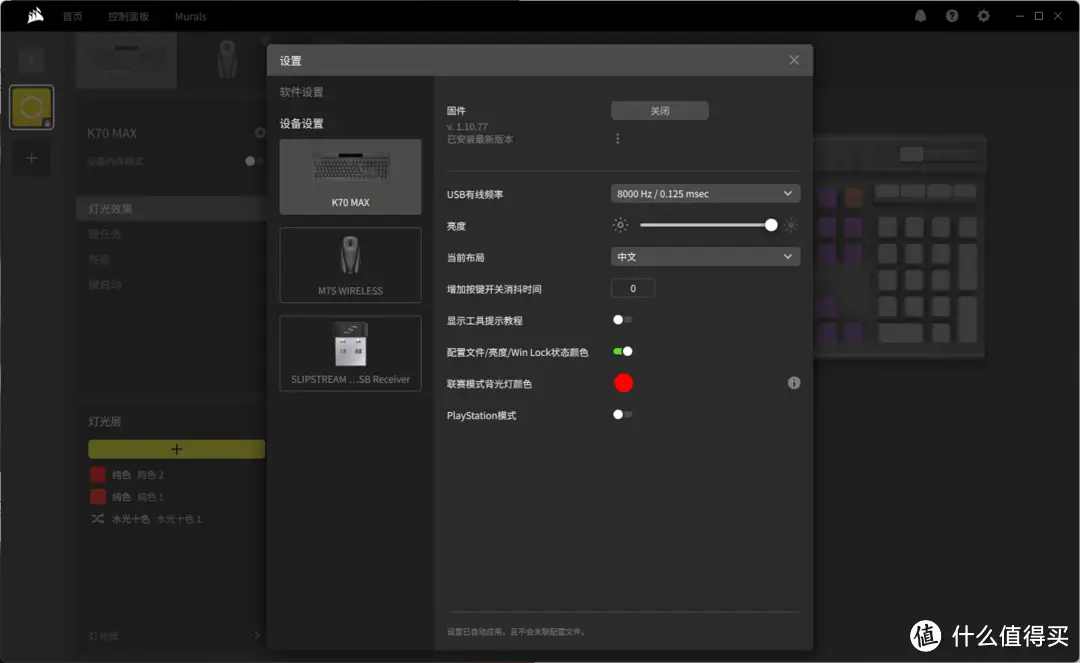1080x663 pixels.
Task: Click the shuffle icon of 水光十色 layer
Action: (x=98, y=518)
